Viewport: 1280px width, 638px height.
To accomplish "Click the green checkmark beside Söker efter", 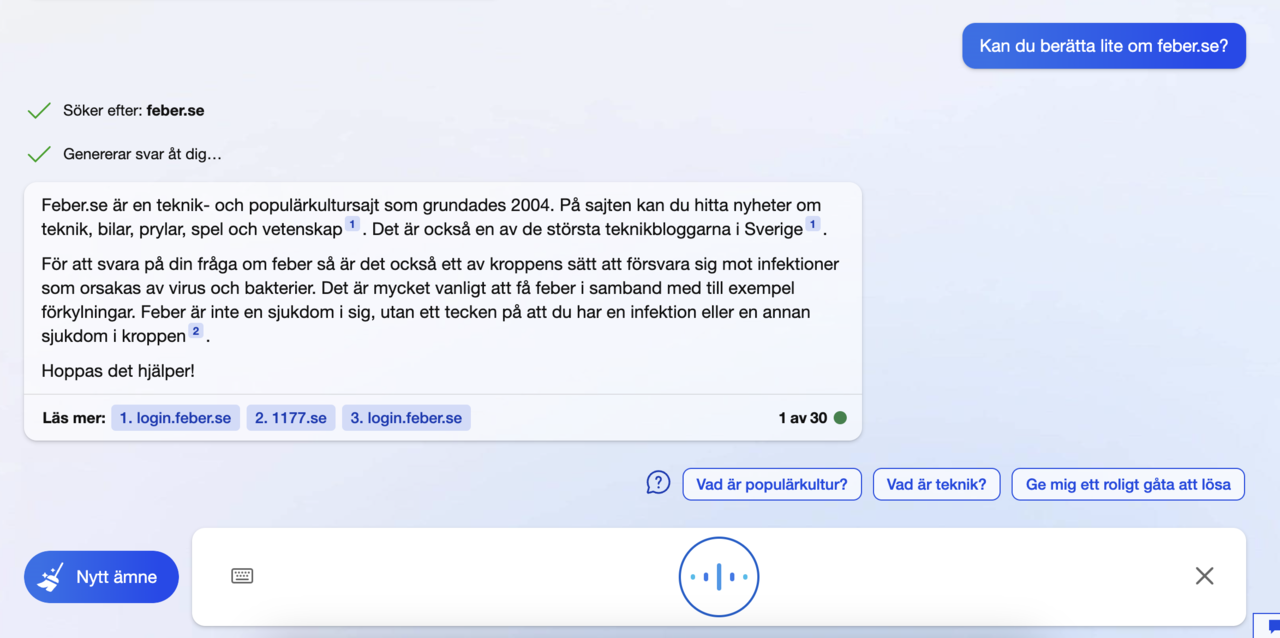I will click(38, 110).
